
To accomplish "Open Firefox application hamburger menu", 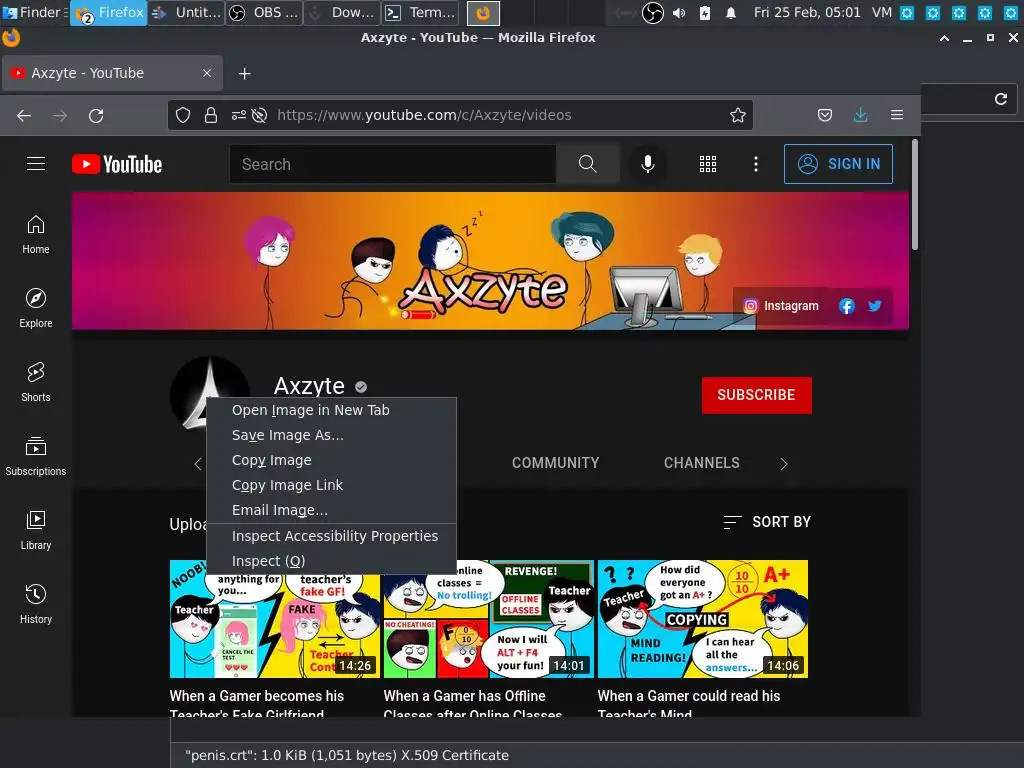I will tap(897, 115).
